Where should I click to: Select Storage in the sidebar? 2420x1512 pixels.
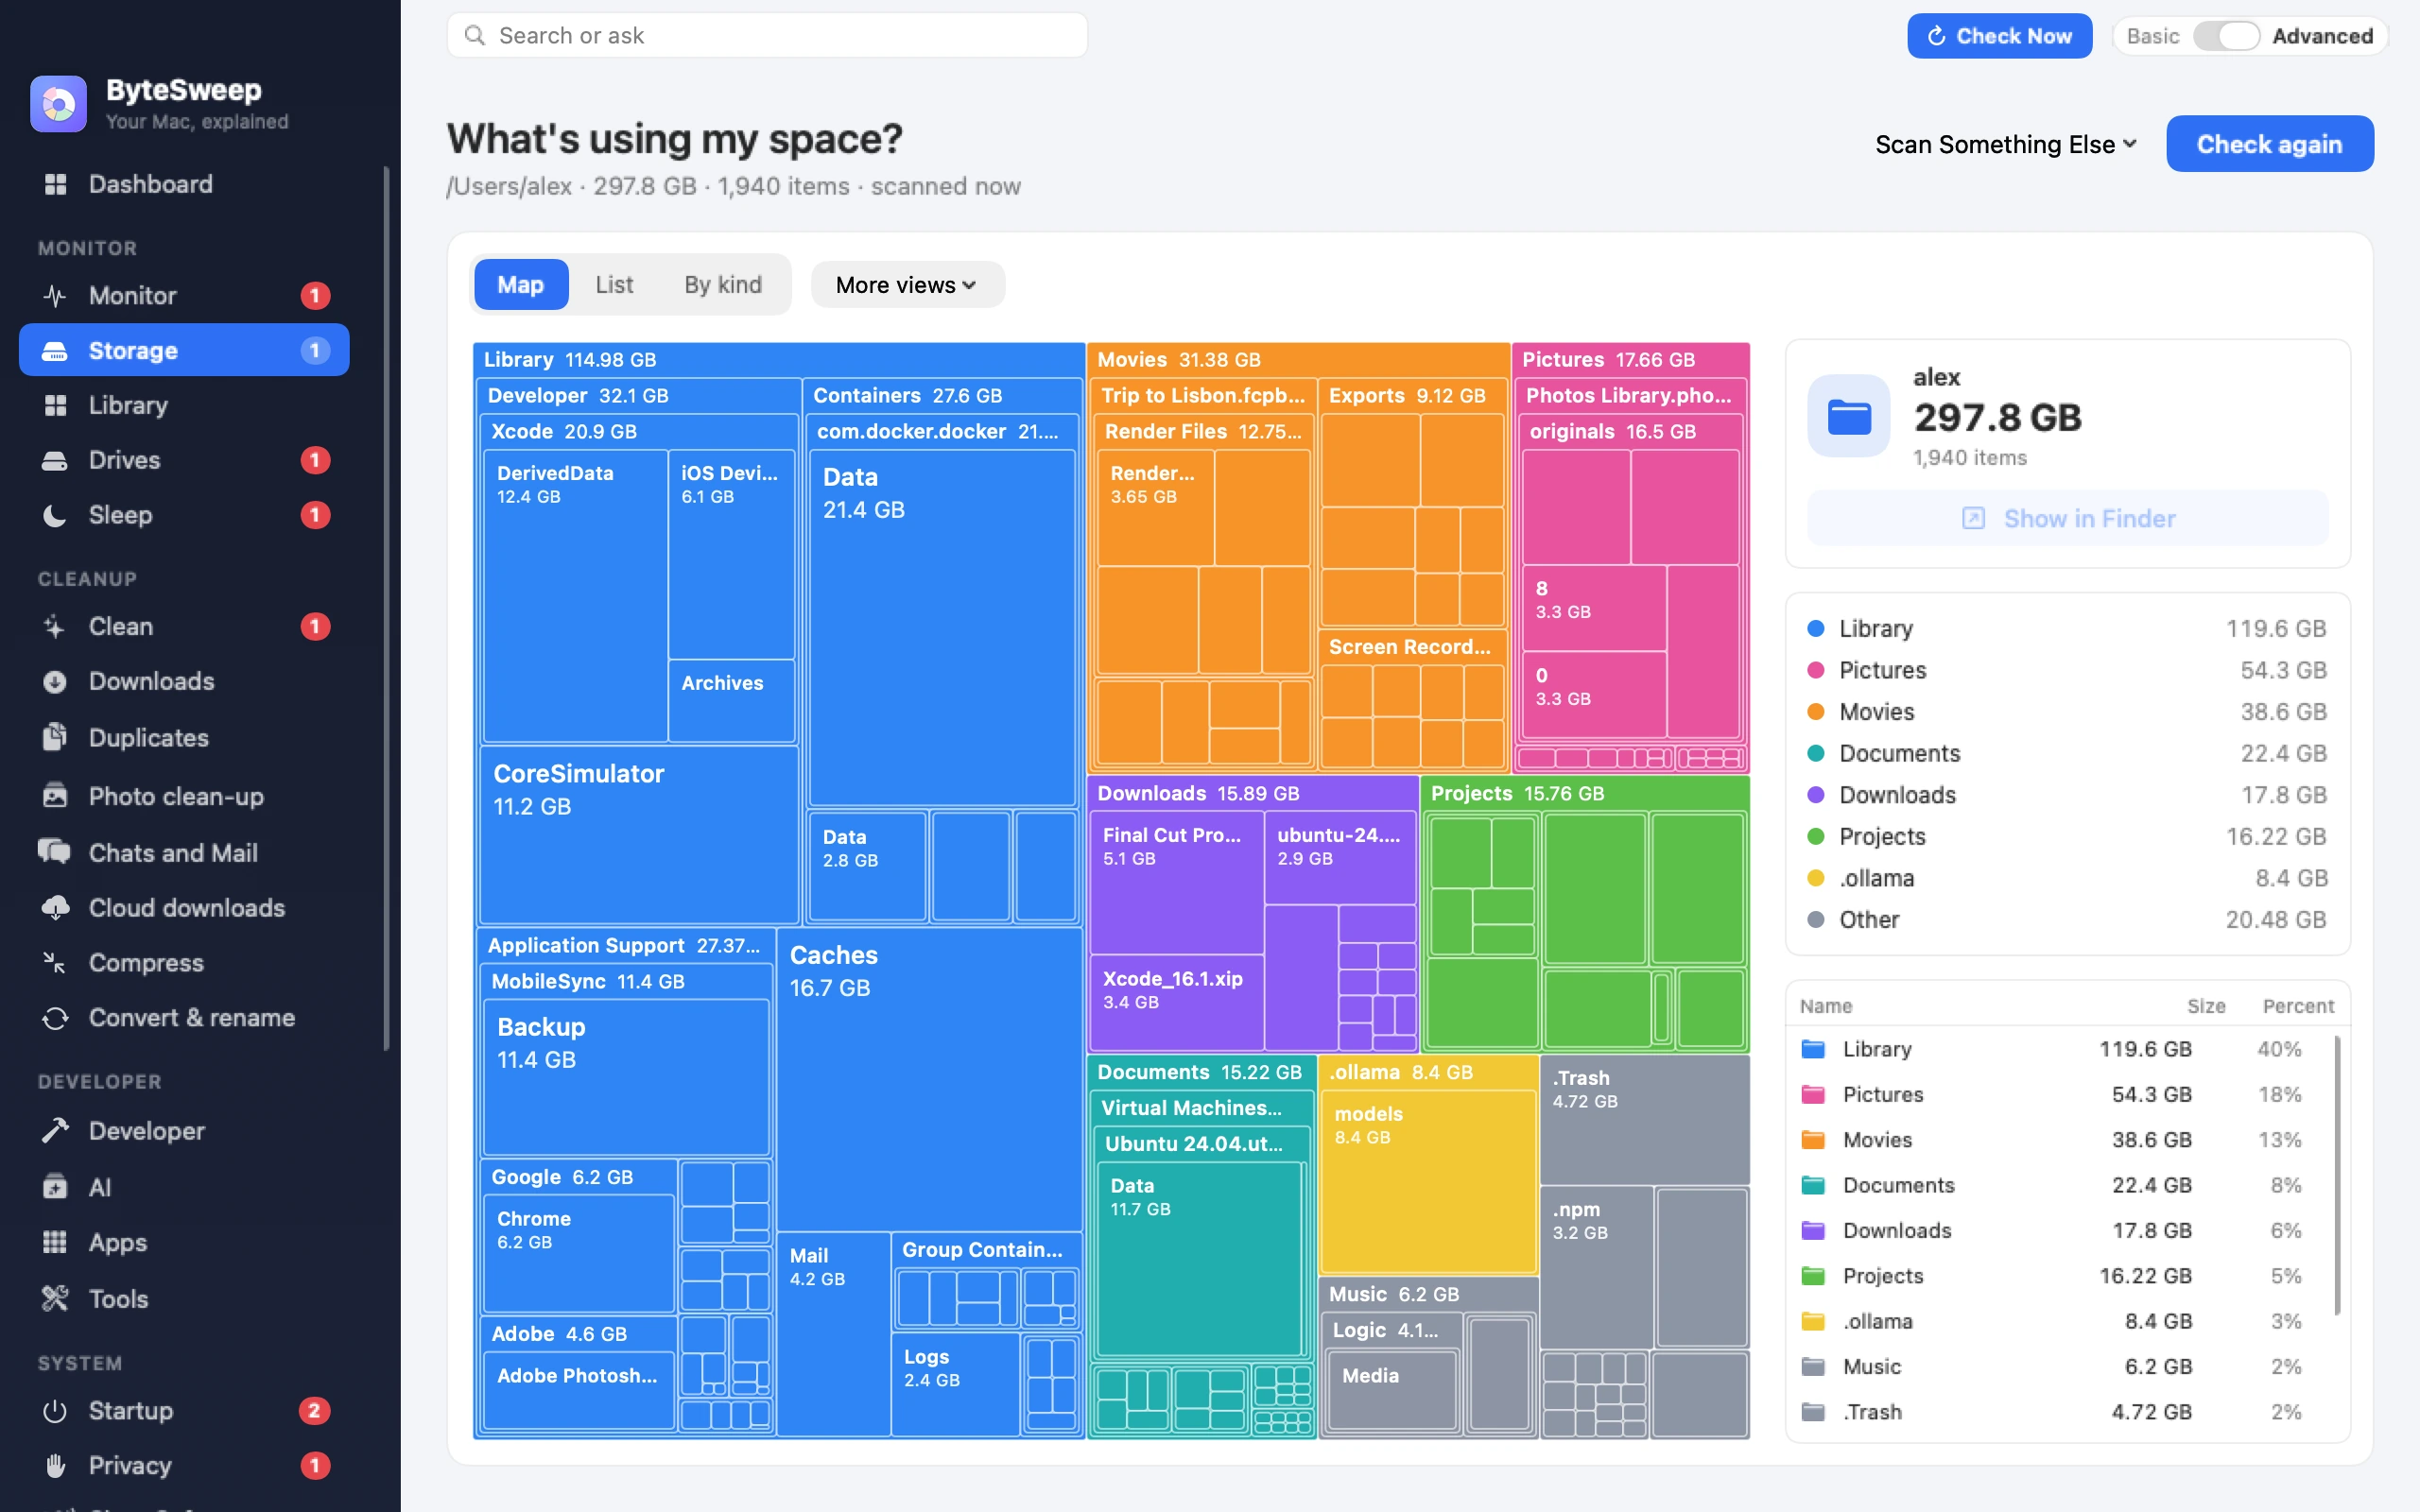pos(184,350)
